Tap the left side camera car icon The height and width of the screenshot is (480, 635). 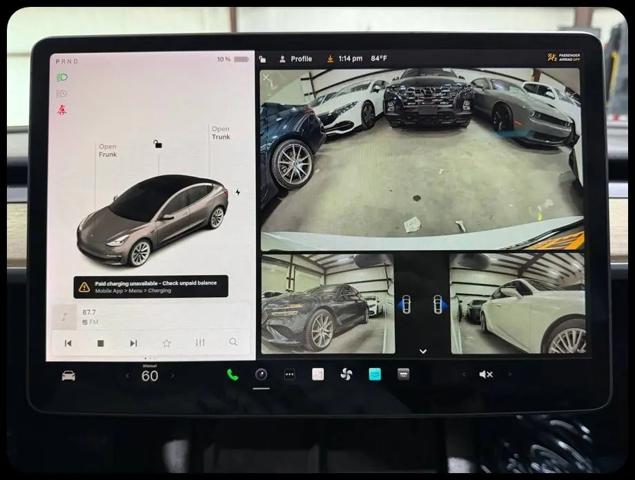pos(406,305)
